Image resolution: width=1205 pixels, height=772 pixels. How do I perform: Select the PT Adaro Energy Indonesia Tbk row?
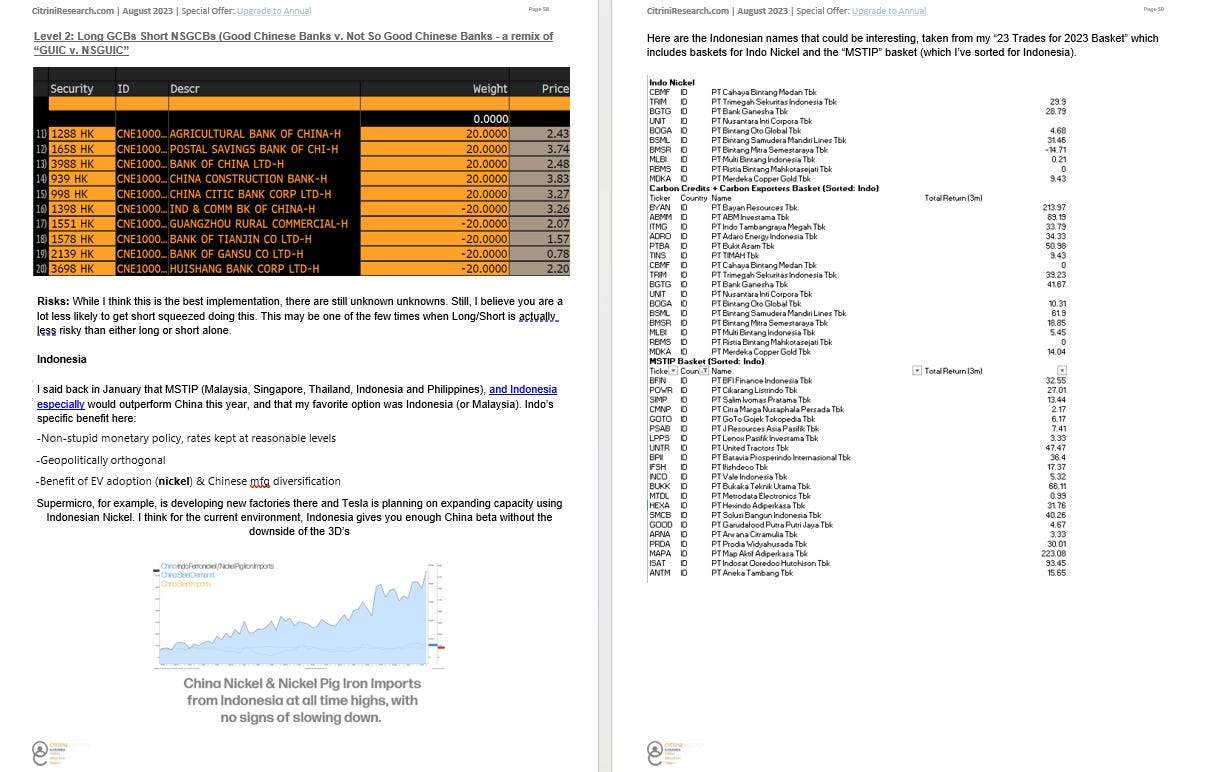point(858,236)
